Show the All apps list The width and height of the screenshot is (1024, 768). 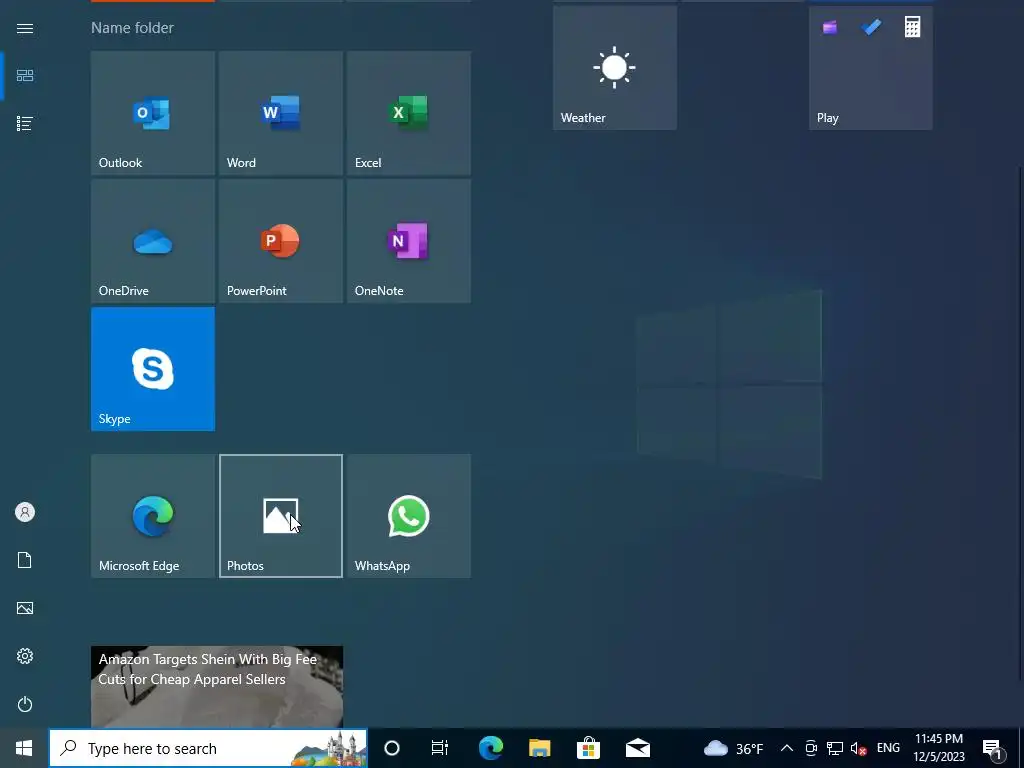click(25, 123)
